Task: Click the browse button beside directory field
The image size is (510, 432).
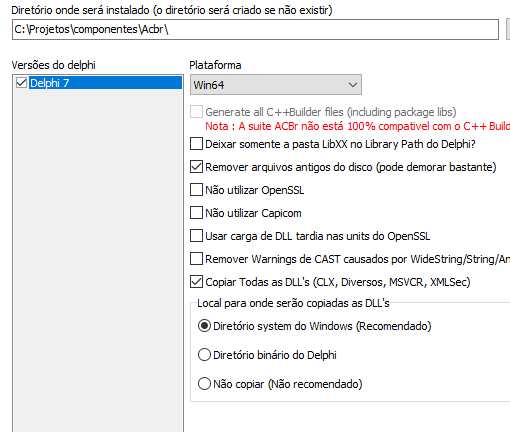Action: (x=508, y=30)
